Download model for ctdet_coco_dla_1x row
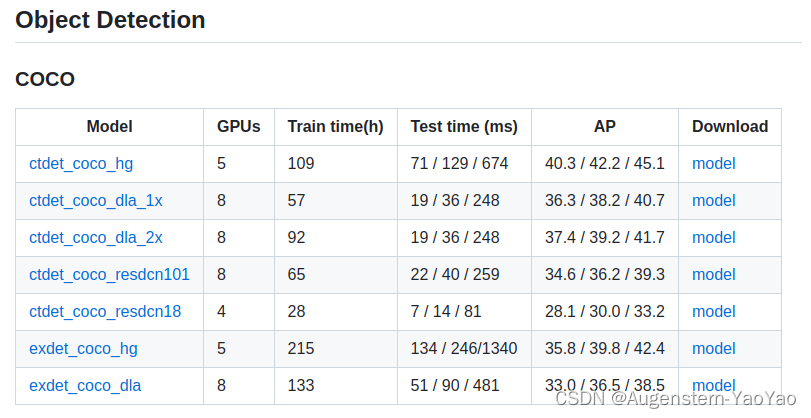This screenshot has height=418, width=811. 713,200
